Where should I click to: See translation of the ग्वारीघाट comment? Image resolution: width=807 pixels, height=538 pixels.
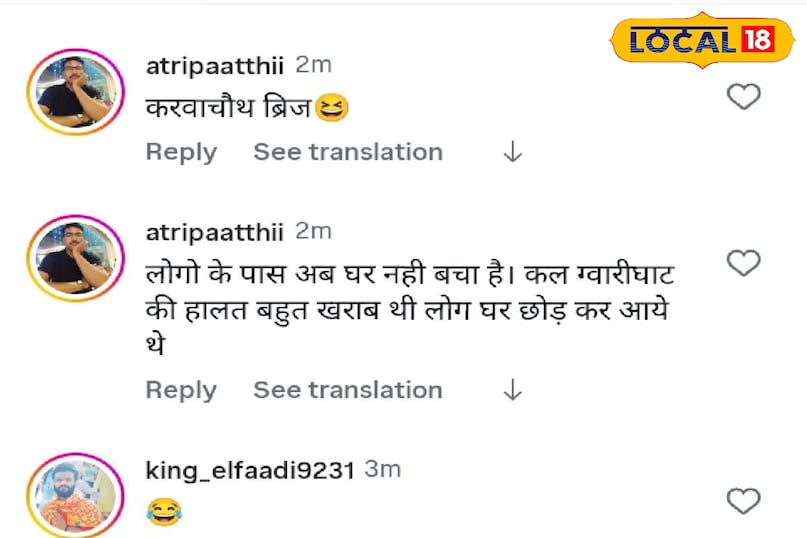347,390
